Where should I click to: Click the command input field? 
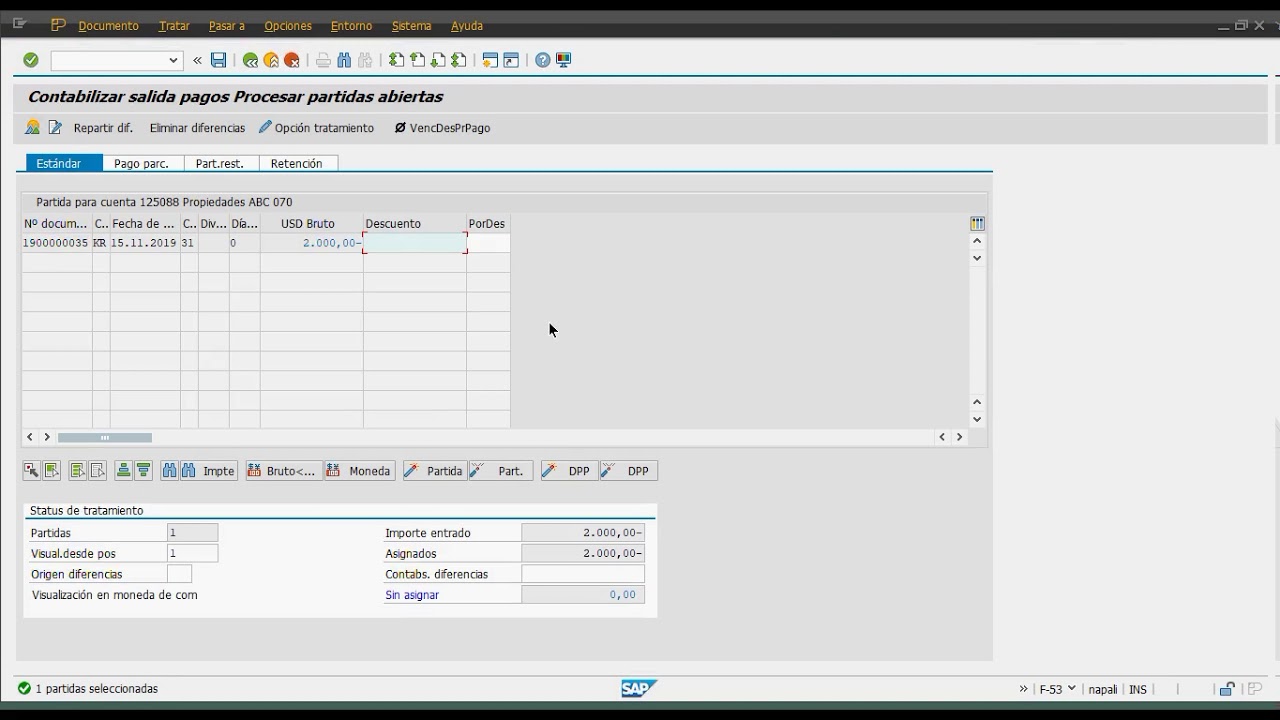click(108, 60)
